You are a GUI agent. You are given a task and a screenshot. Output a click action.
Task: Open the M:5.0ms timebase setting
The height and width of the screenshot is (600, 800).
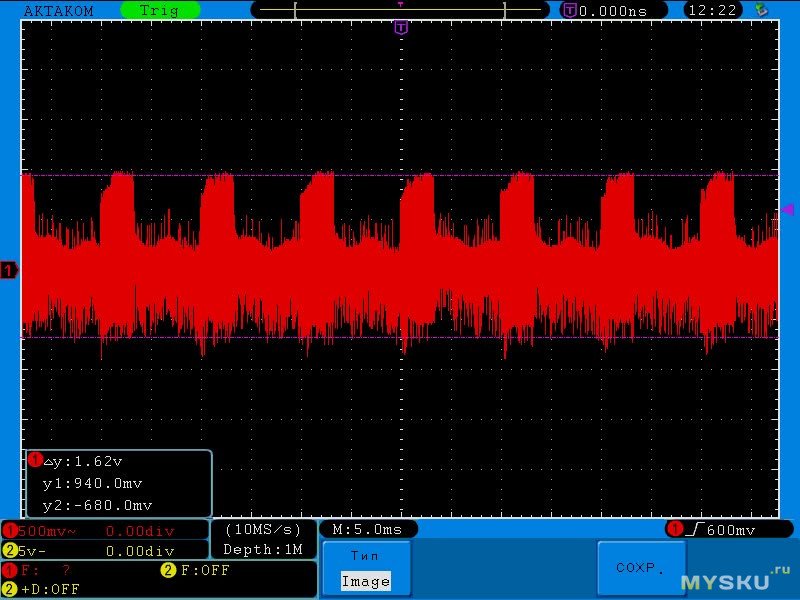pyautogui.click(x=368, y=529)
